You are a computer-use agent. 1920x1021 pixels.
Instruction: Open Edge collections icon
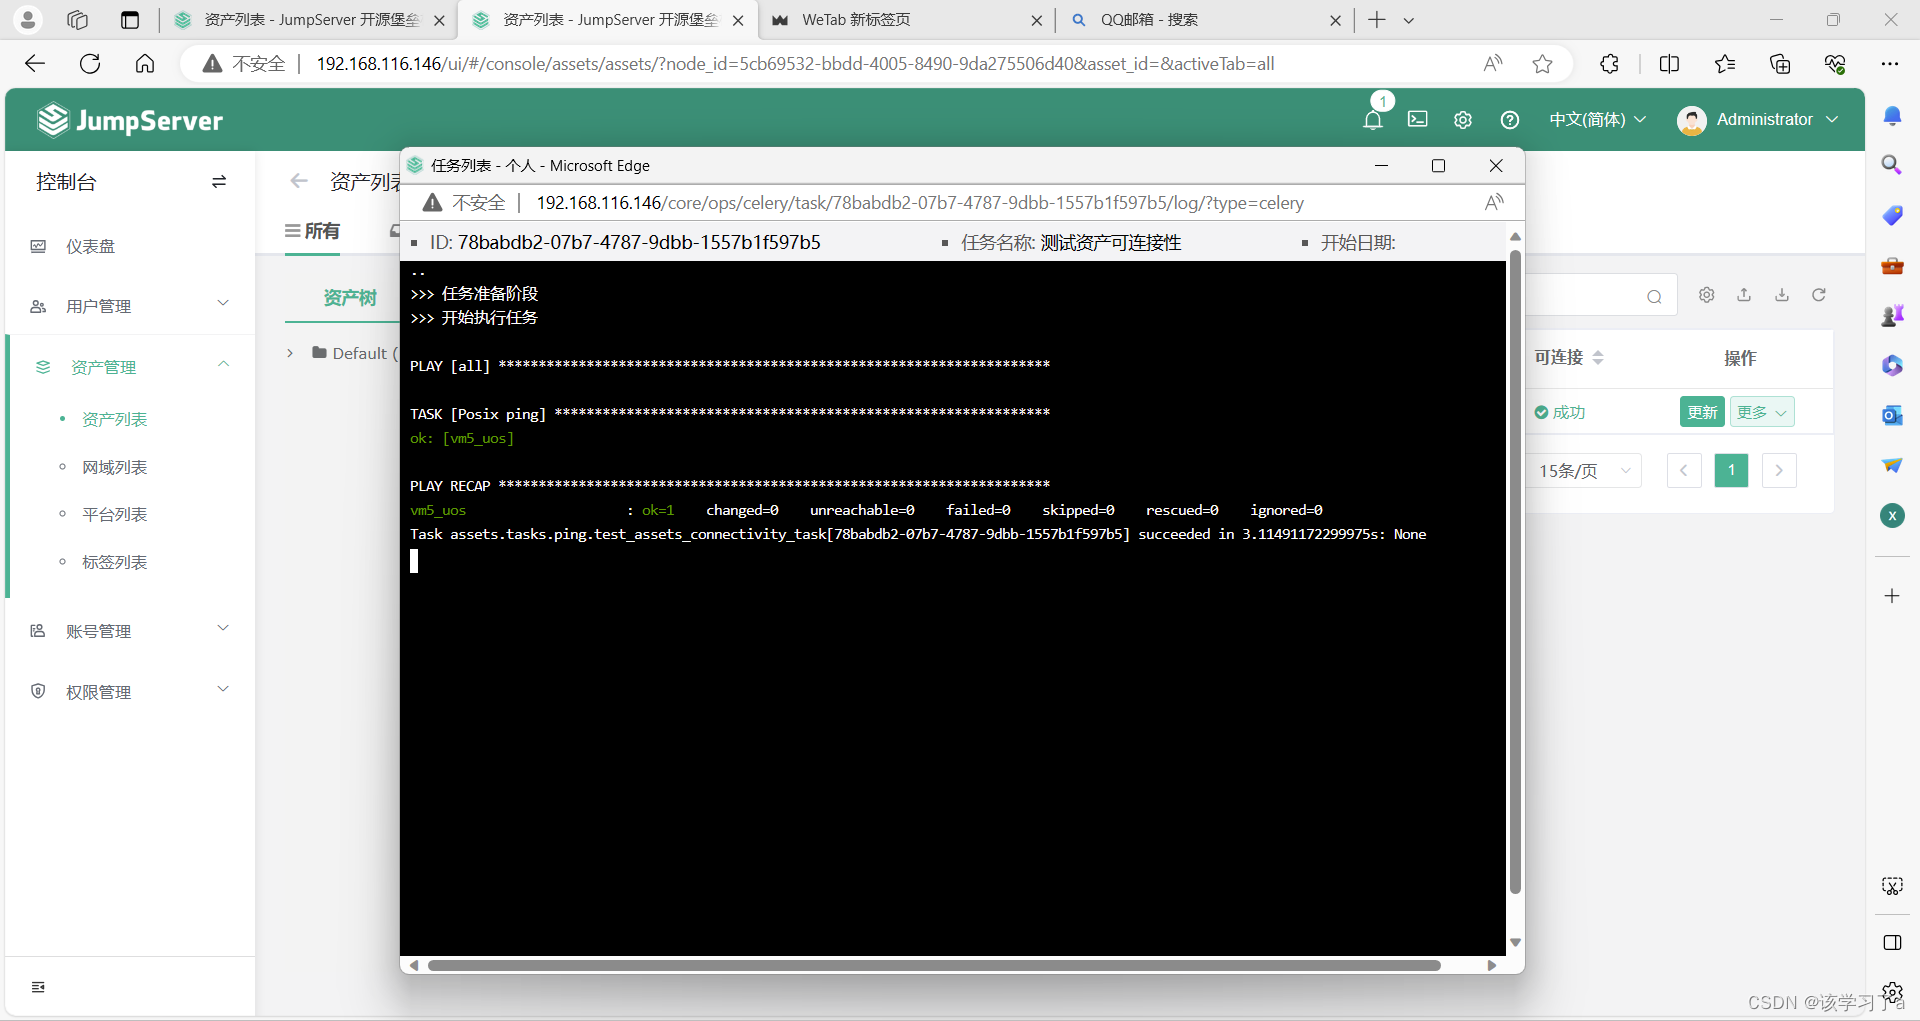click(1780, 64)
